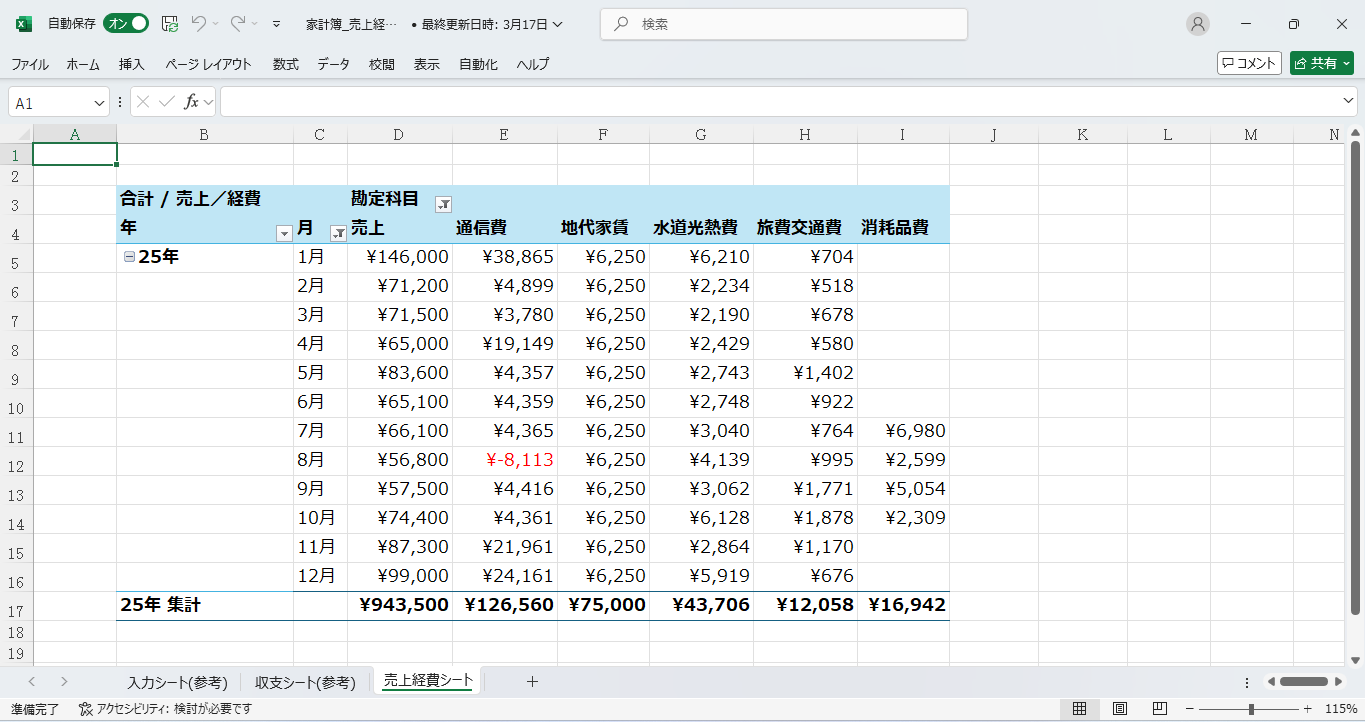Switch to Normal view in status bar
This screenshot has width=1365, height=722.
pyautogui.click(x=1079, y=709)
